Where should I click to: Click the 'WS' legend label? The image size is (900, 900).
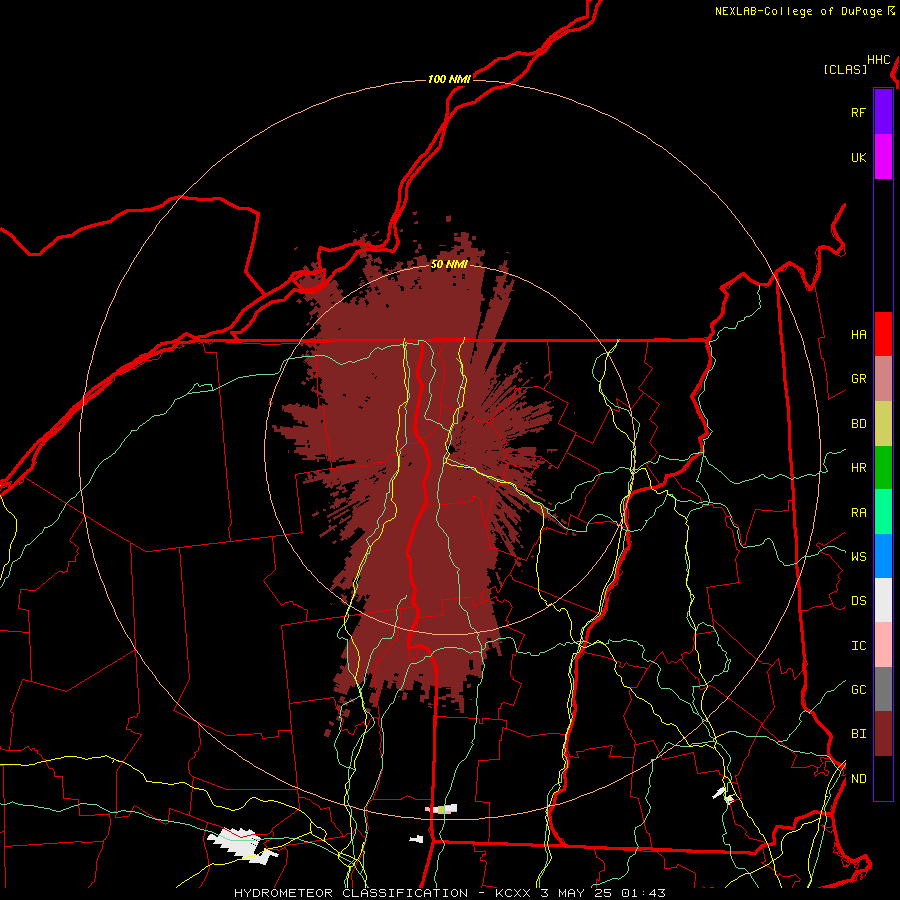tap(858, 556)
